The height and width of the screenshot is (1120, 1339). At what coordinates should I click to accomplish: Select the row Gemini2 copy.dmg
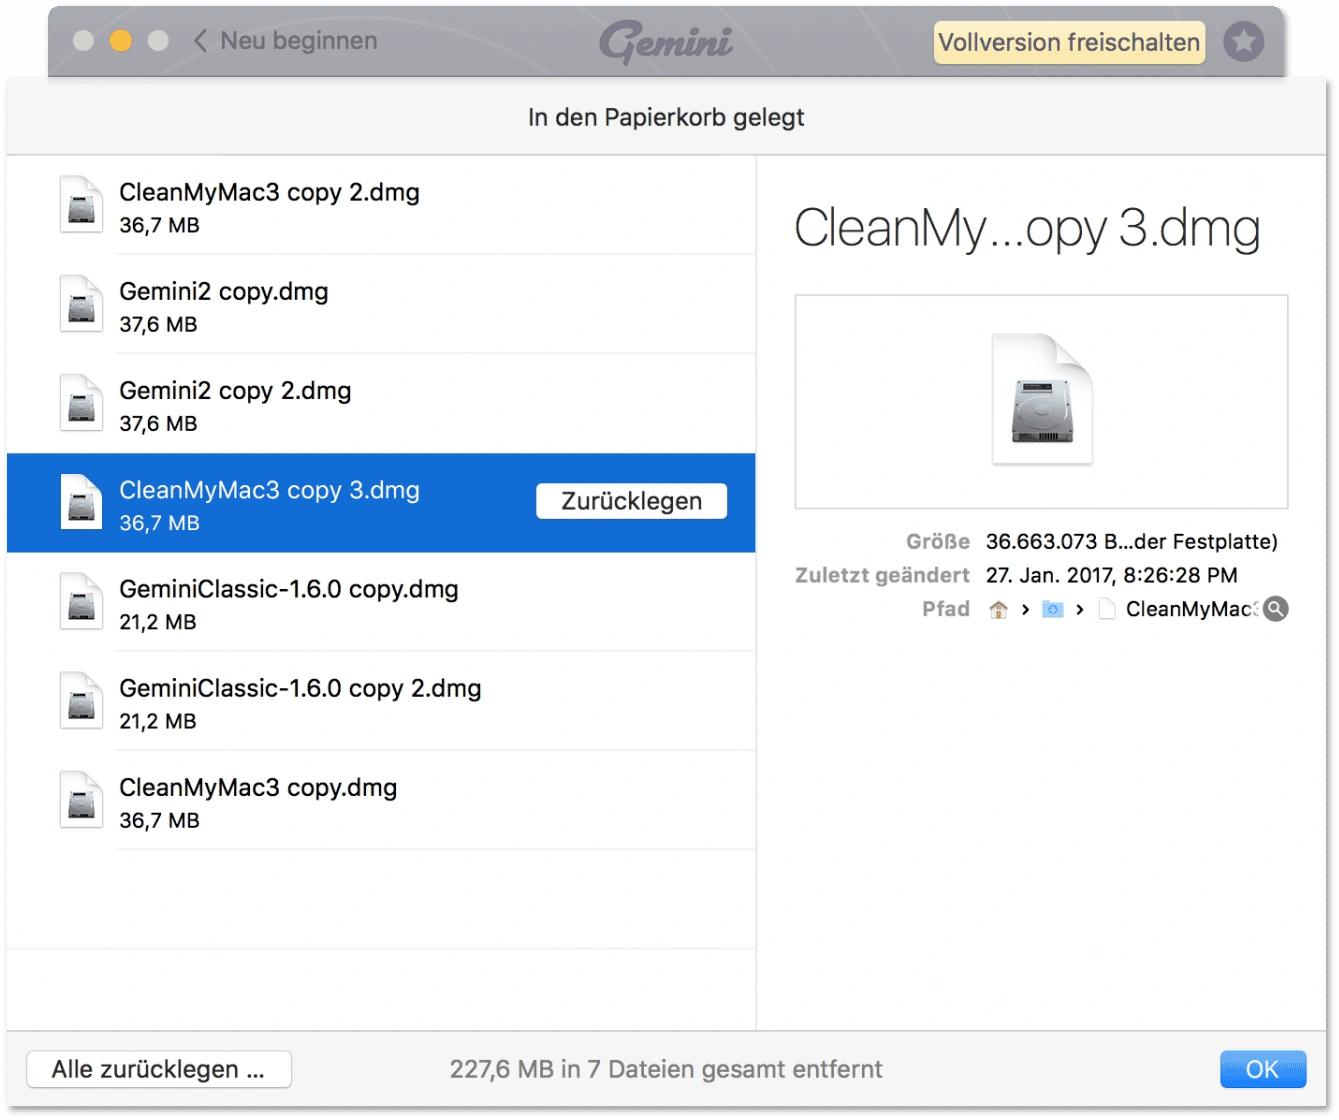click(381, 304)
